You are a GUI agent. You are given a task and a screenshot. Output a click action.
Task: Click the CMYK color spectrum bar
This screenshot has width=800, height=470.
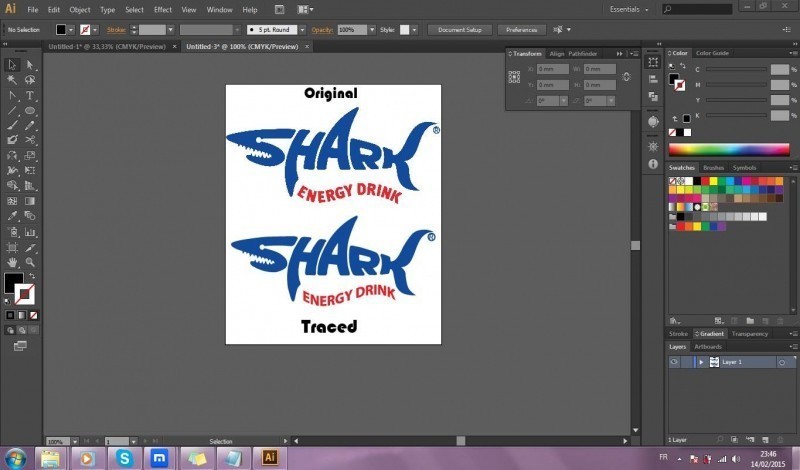point(729,149)
